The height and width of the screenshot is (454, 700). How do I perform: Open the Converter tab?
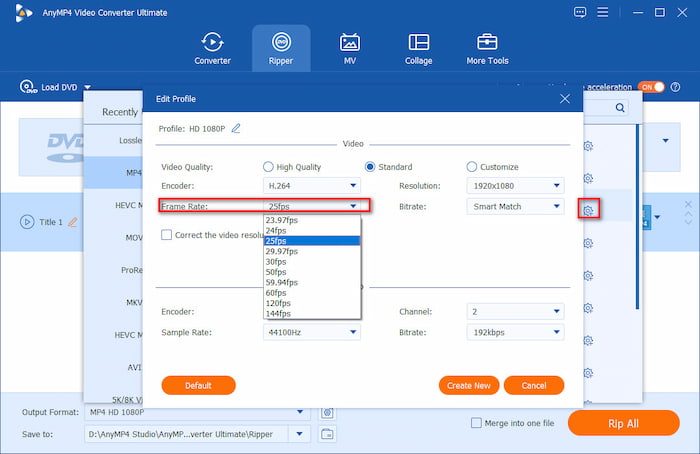(212, 49)
